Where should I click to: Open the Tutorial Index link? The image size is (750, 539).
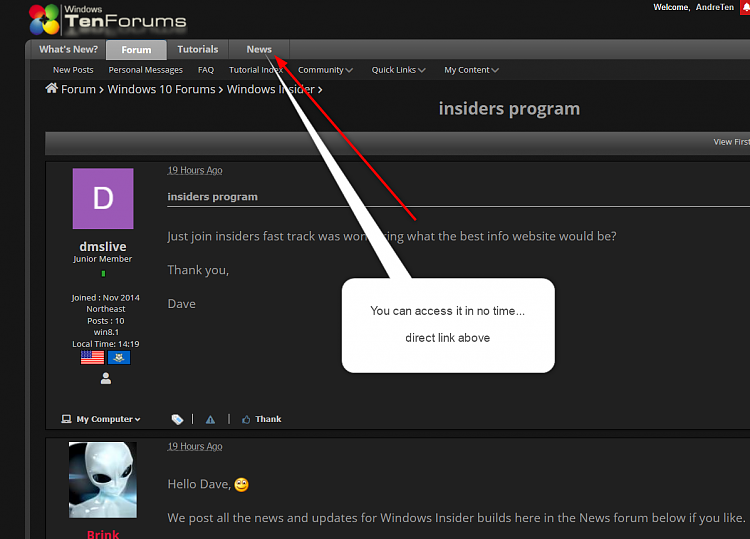[x=256, y=70]
